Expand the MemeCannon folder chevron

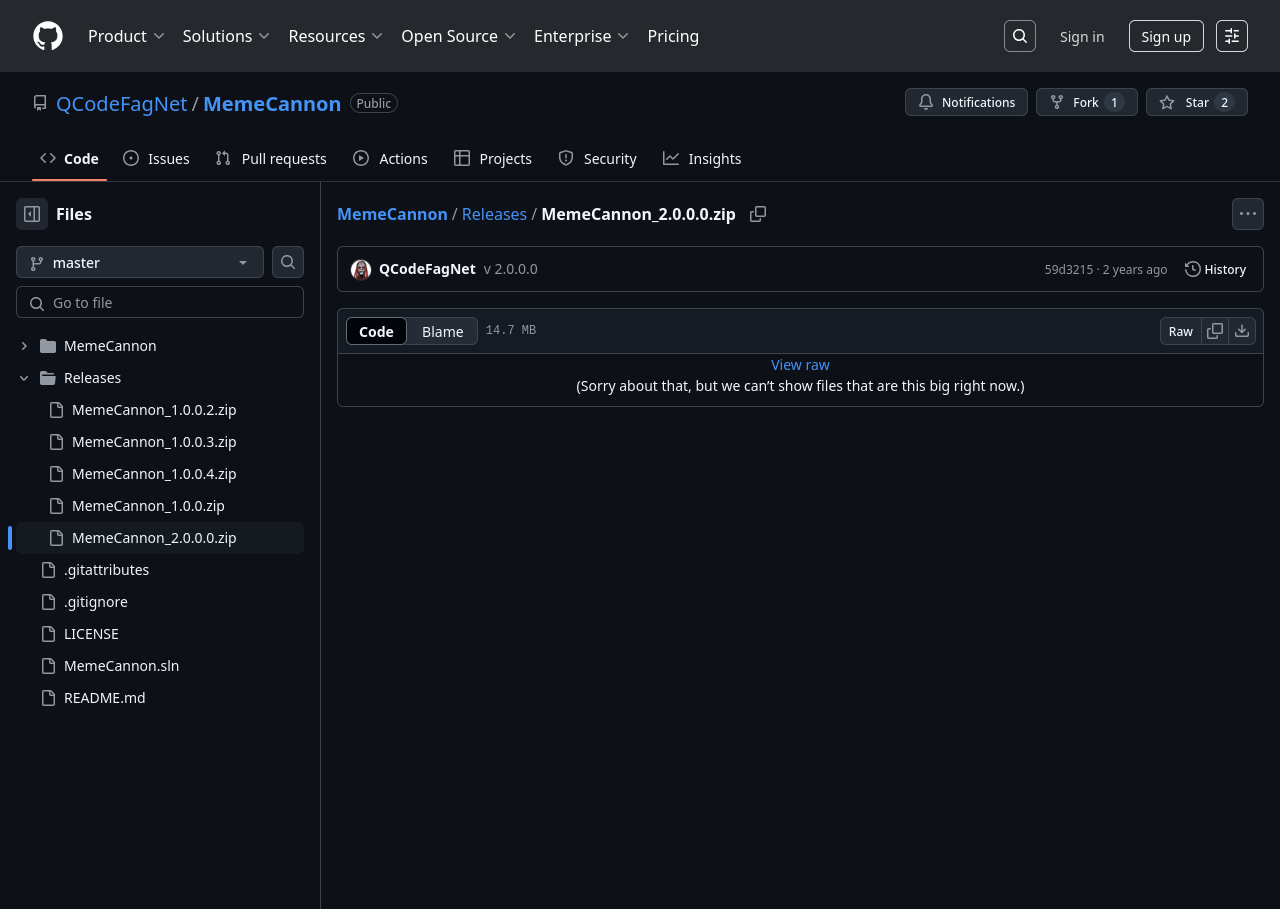[x=24, y=346]
